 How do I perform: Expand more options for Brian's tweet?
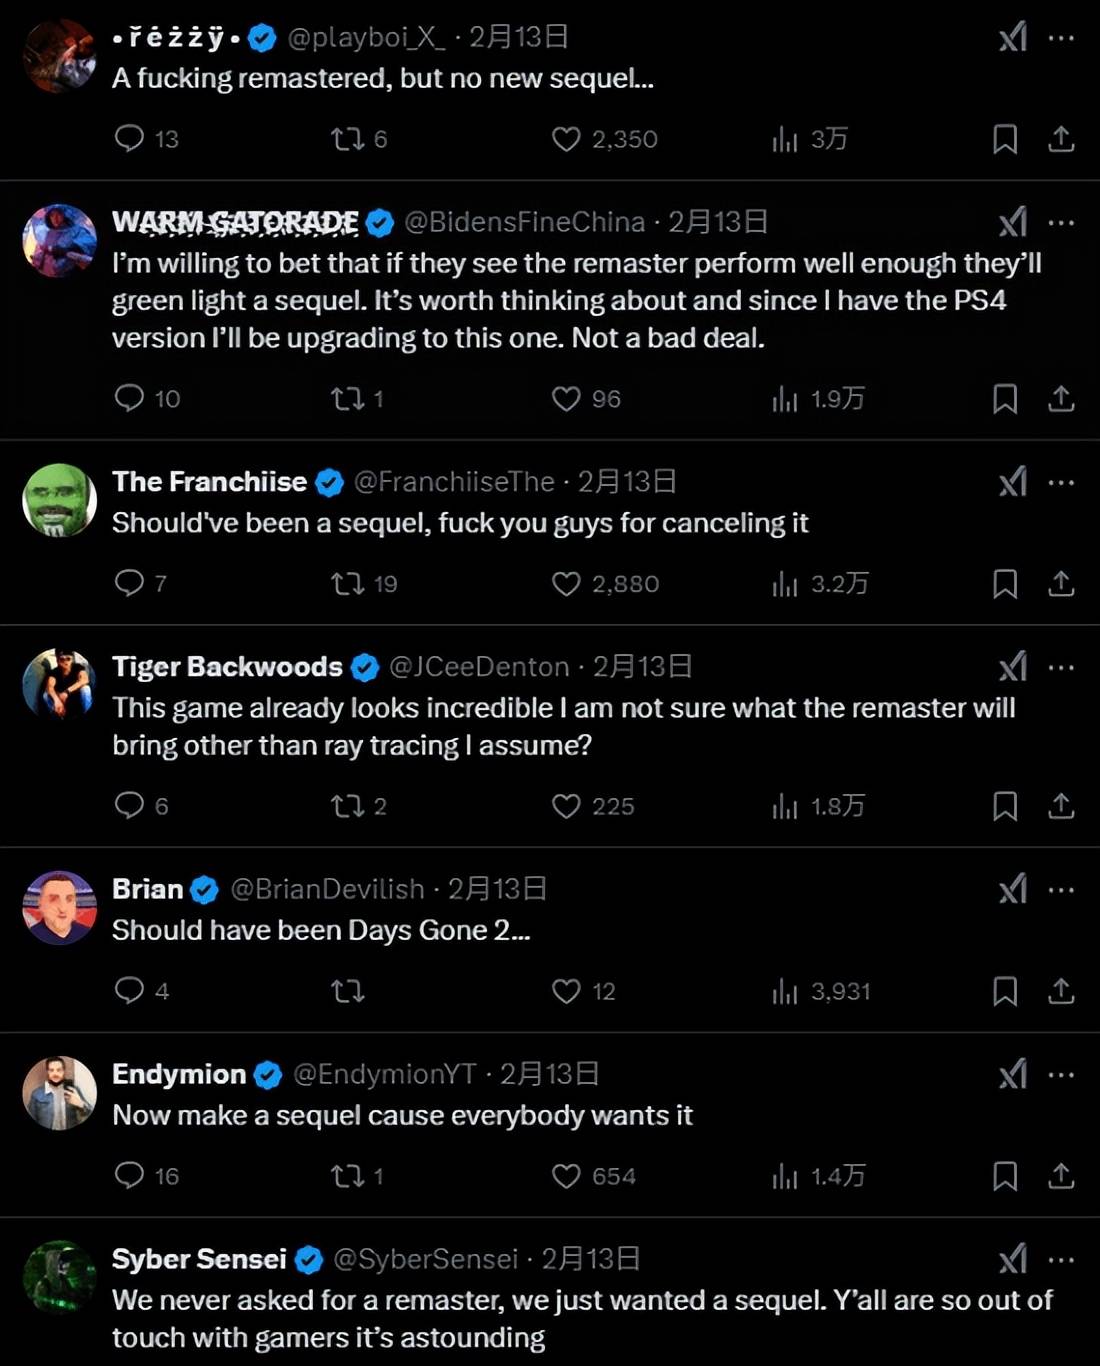tap(1061, 889)
